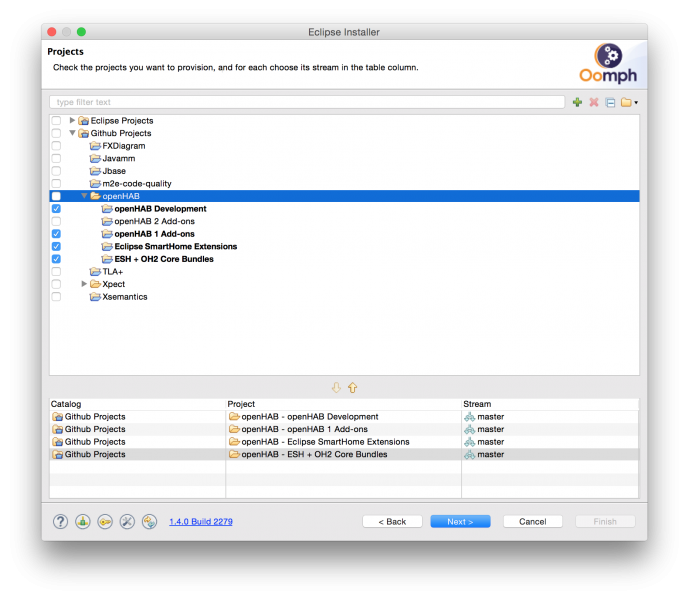Click the red X remove project icon

[594, 102]
